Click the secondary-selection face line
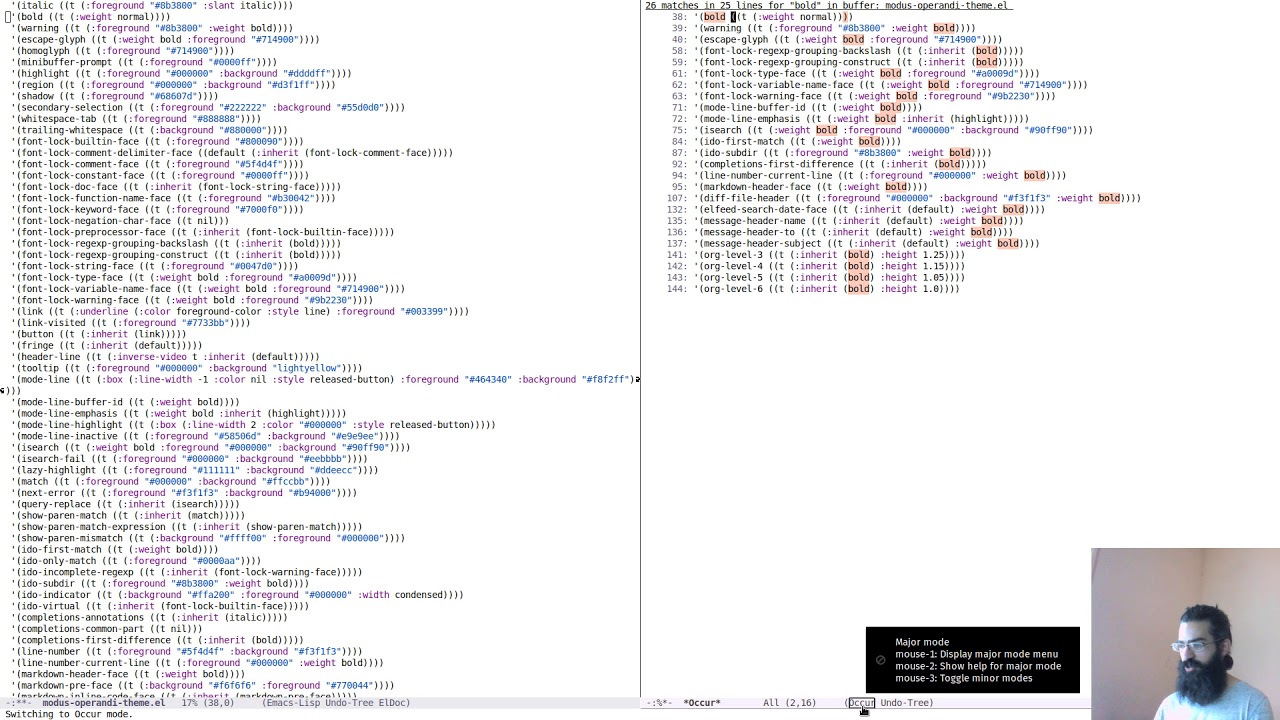Viewport: 1280px width, 720px height. coord(208,107)
